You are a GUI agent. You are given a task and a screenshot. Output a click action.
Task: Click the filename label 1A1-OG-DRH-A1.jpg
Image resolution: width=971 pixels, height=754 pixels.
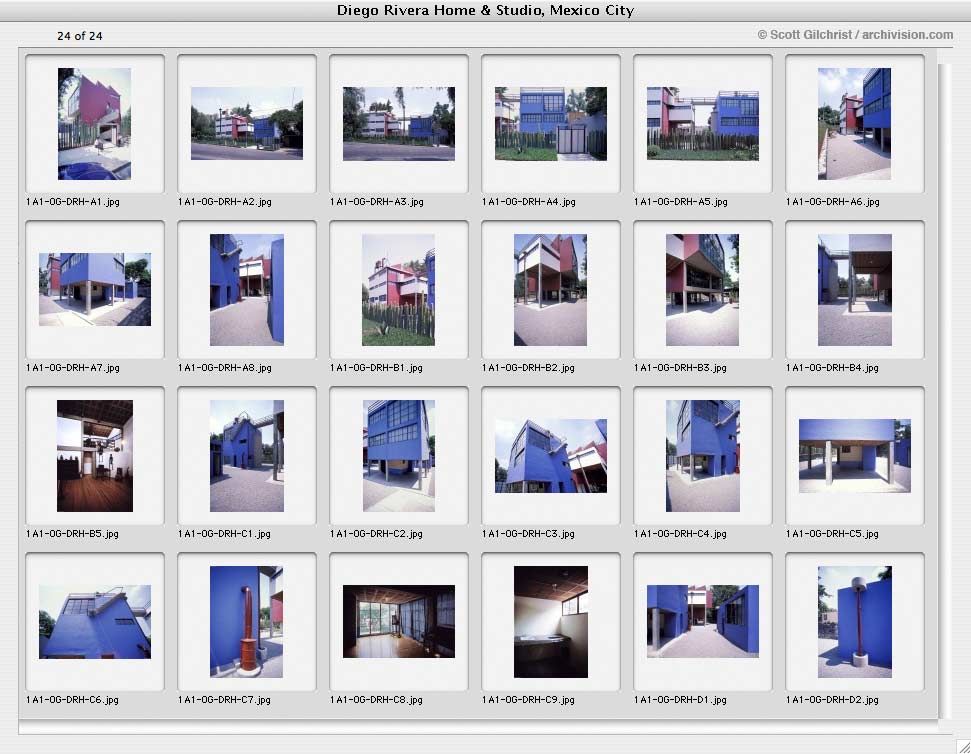coord(73,202)
